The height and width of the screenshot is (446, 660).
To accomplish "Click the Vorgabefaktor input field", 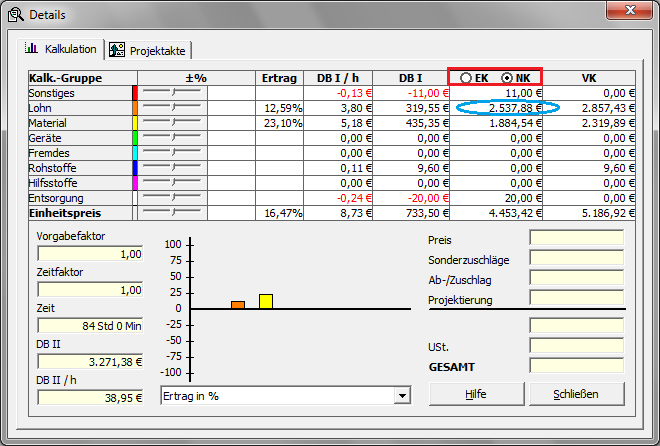I will (90, 254).
